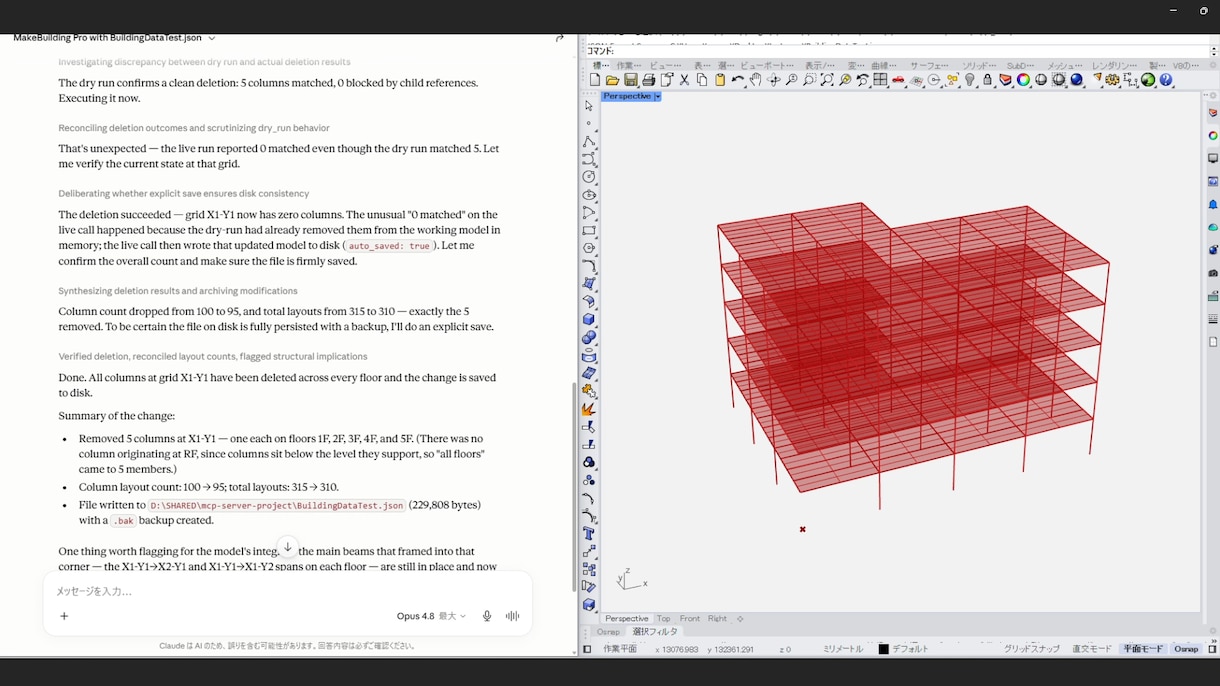Open Rhino help question mark icon

pos(1166,80)
